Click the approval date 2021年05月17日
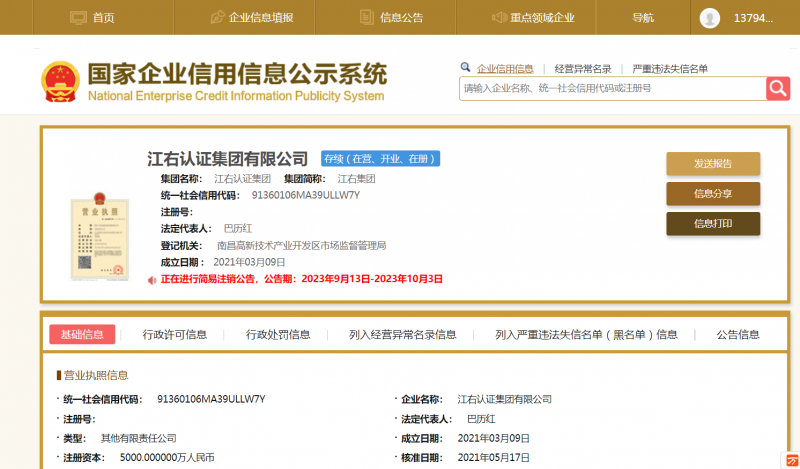This screenshot has width=800, height=469. [494, 458]
